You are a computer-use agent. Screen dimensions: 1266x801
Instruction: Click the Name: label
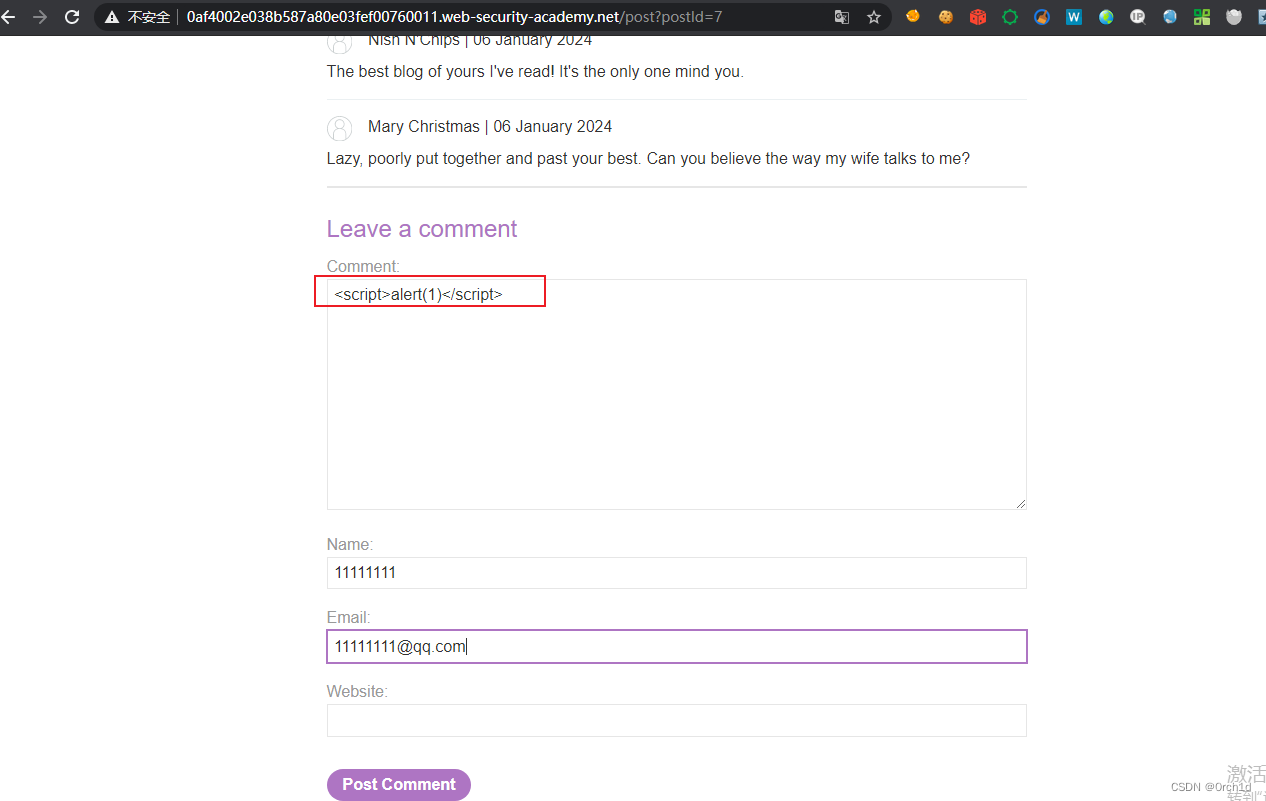tap(350, 545)
